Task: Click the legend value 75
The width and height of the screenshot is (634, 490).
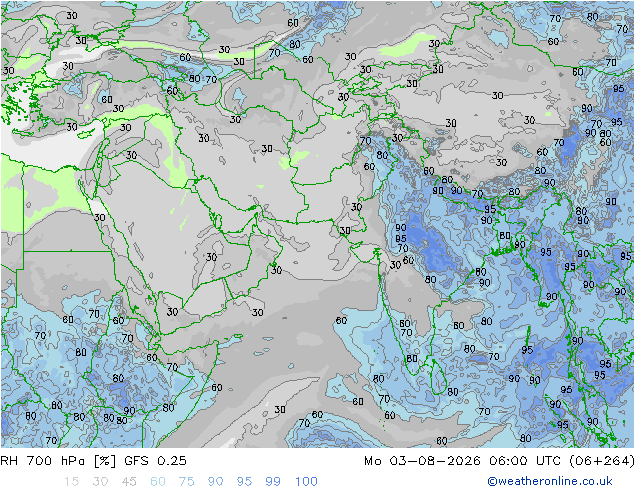Action: point(186,482)
